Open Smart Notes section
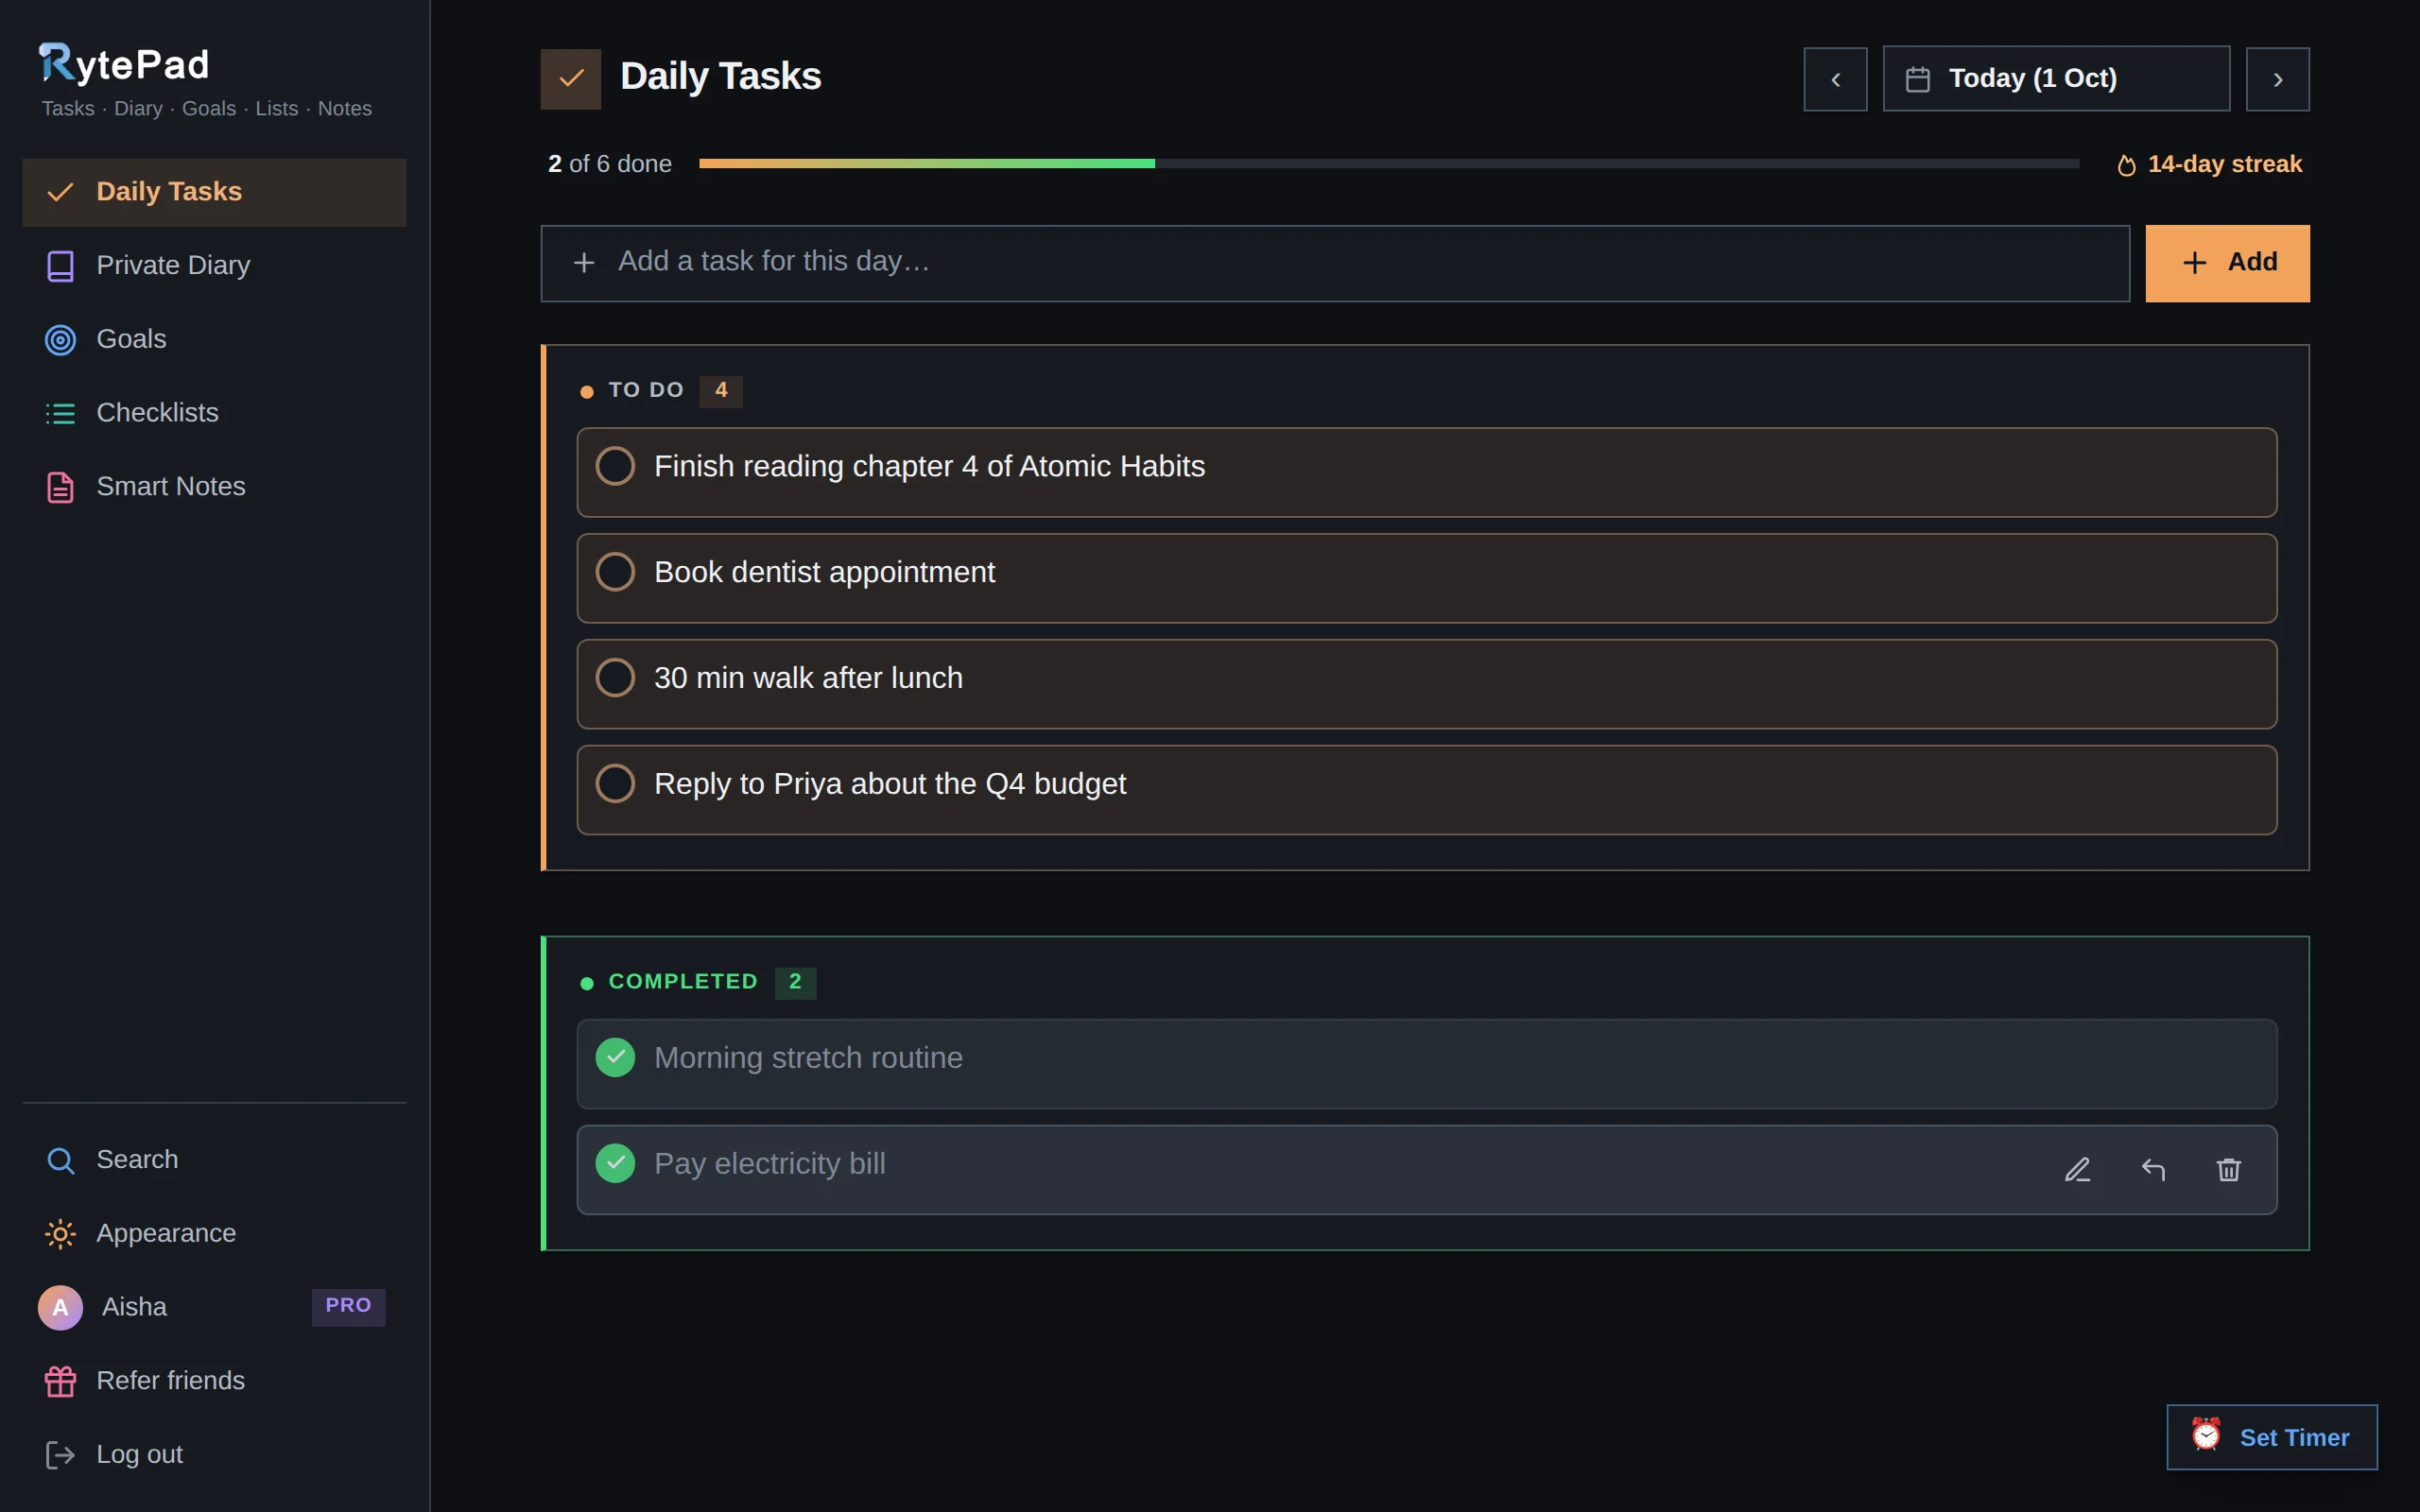The height and width of the screenshot is (1512, 2420). click(x=214, y=487)
